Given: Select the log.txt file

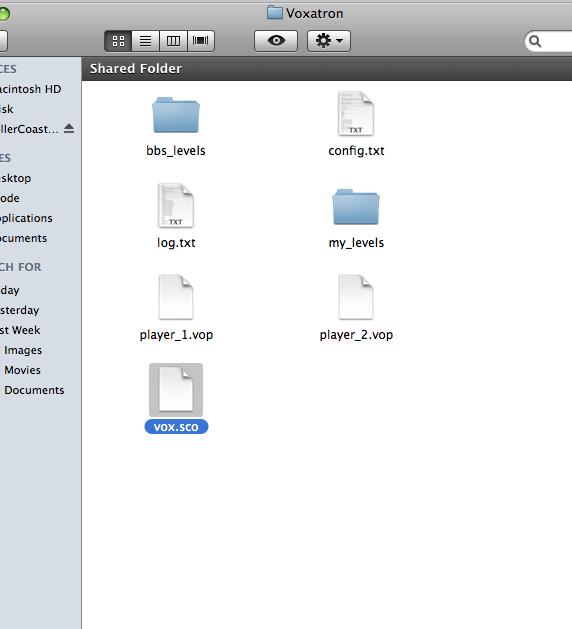Looking at the screenshot, I should tap(176, 205).
